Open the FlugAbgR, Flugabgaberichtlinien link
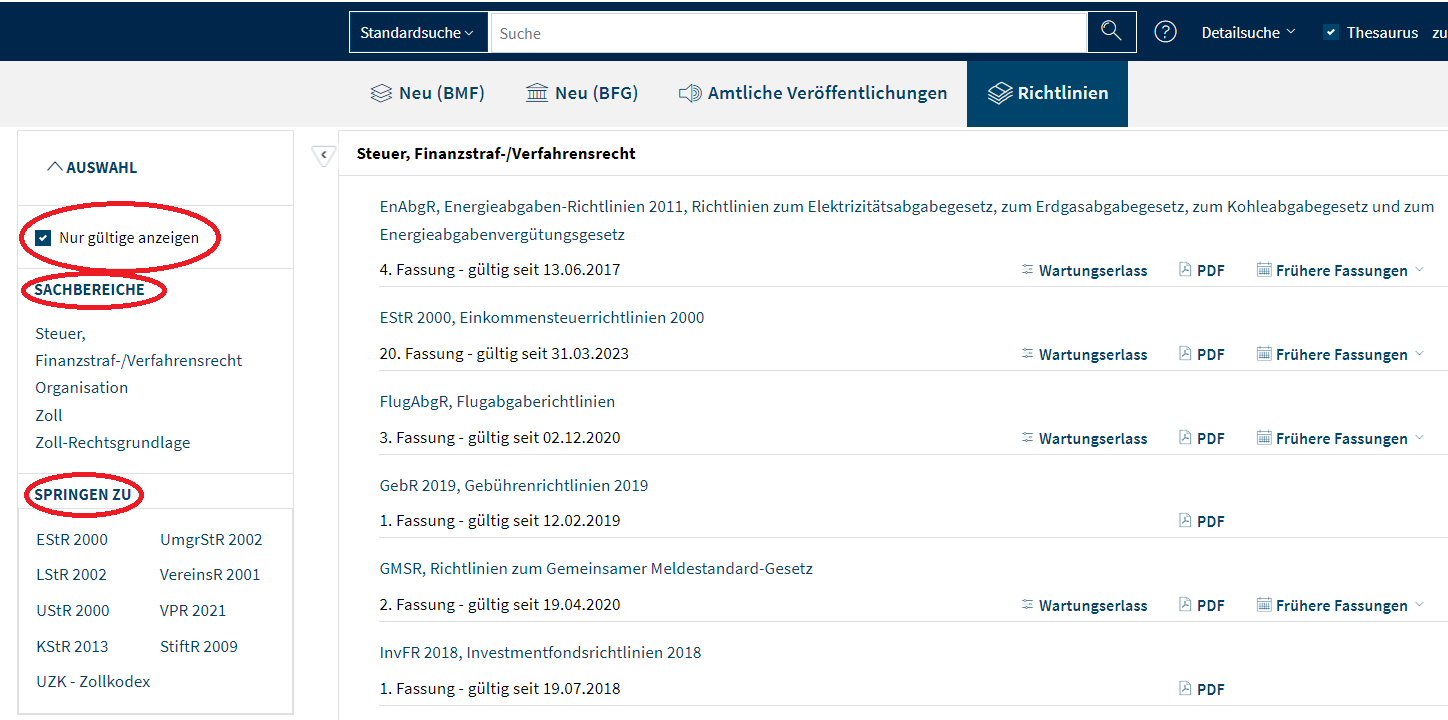 click(497, 401)
